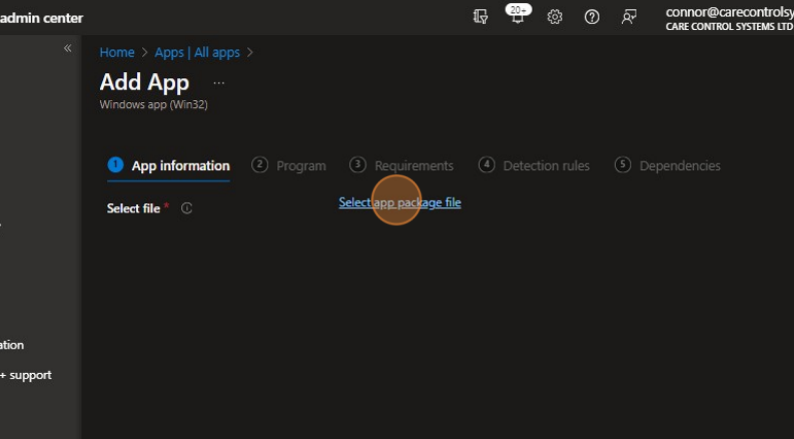Open the Settings gear in header

555,17
